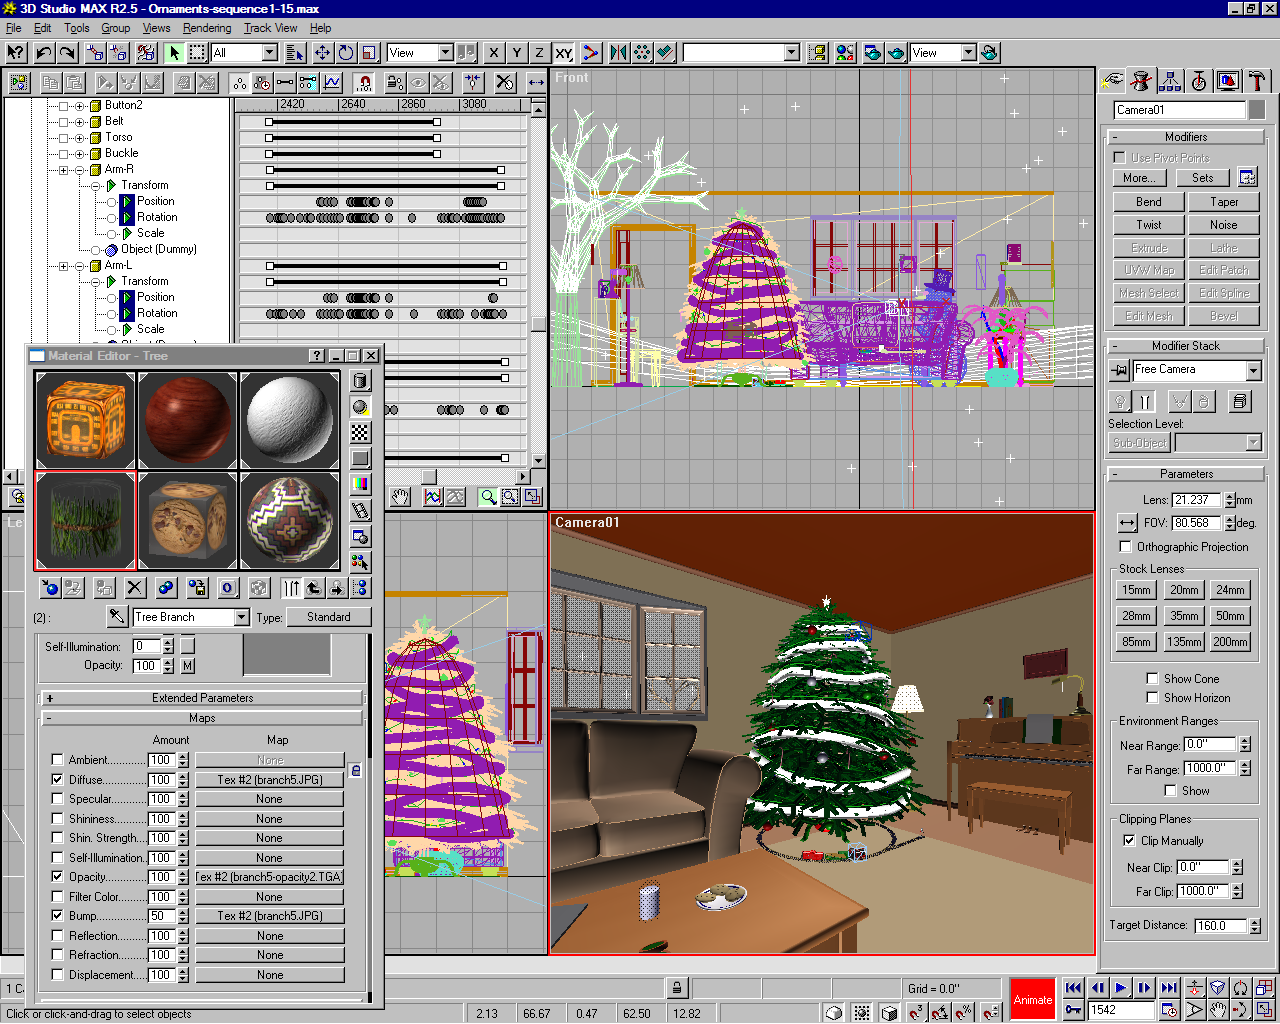1280x1024 pixels.
Task: Click the delete X icon in Material Editor
Action: [135, 588]
